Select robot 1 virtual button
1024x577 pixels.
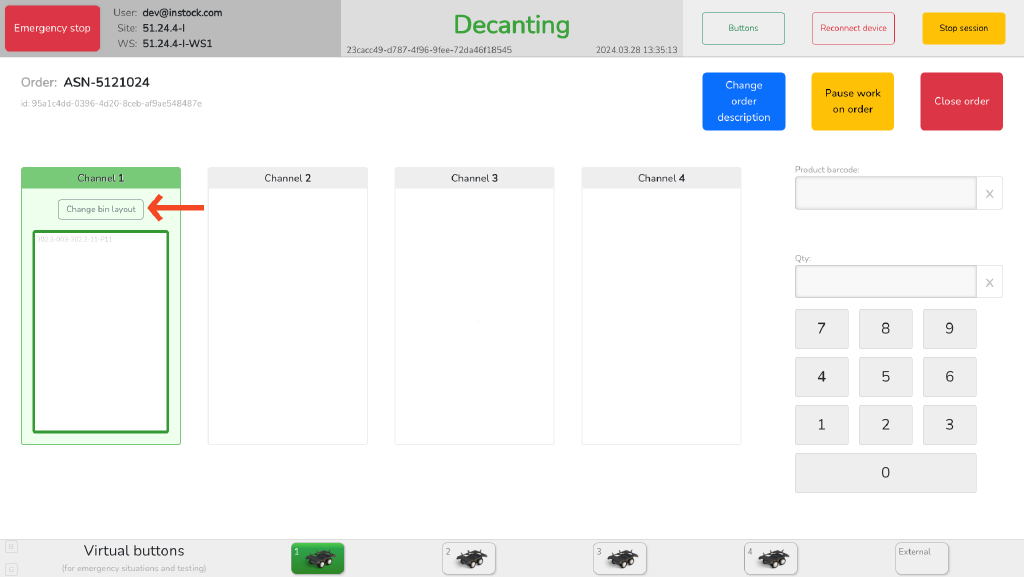click(317, 558)
